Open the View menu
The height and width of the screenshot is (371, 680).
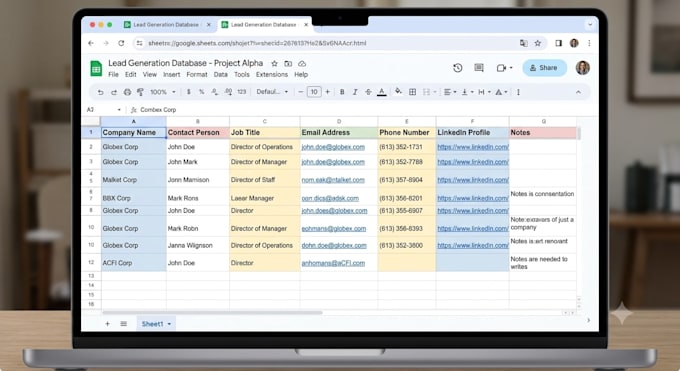(150, 75)
